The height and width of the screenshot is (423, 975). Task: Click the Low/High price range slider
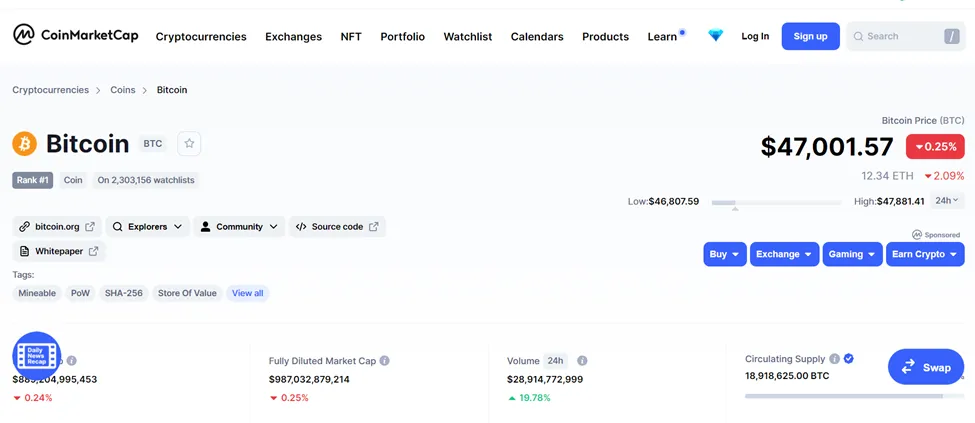coord(777,202)
